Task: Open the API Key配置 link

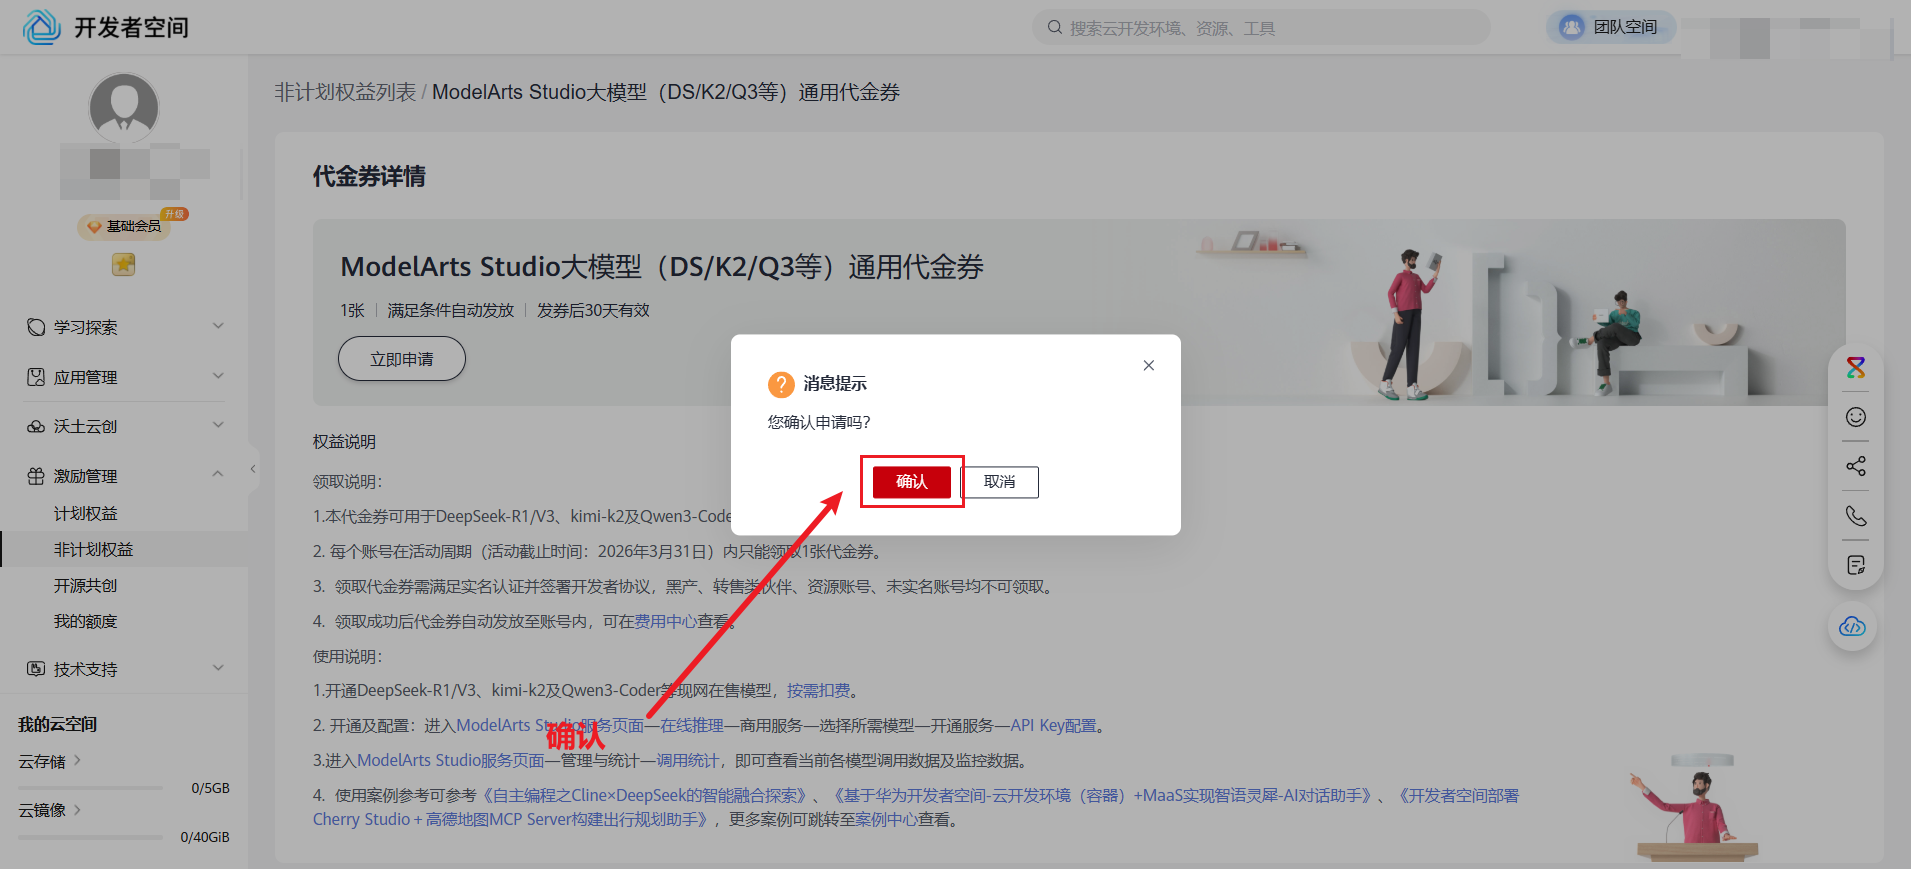Action: pos(1053,725)
